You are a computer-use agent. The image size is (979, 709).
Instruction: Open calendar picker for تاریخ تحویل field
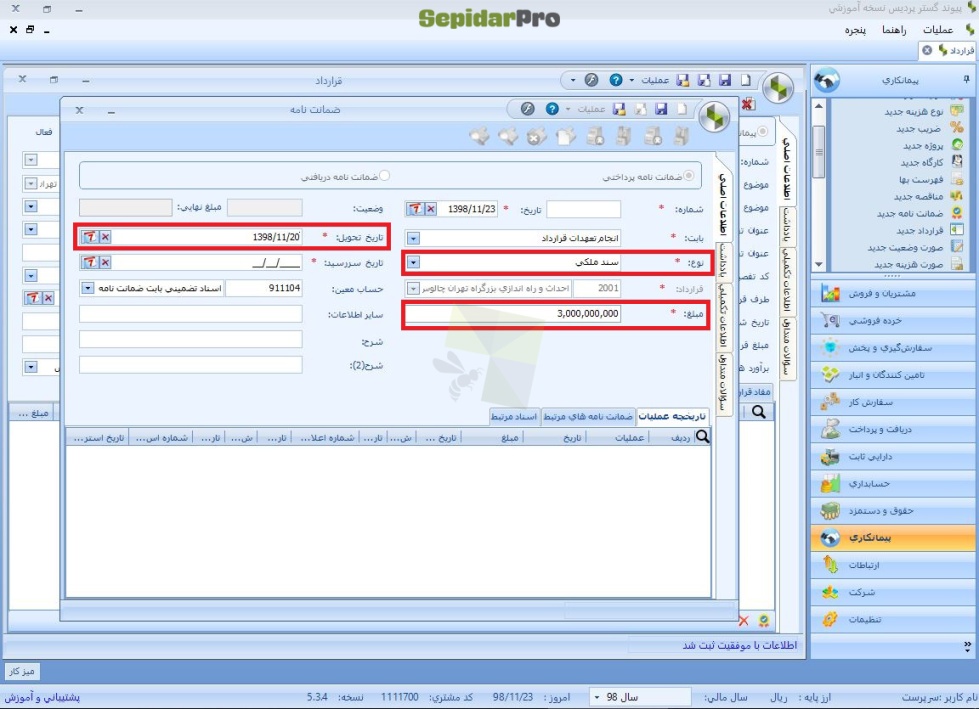pyautogui.click(x=90, y=237)
